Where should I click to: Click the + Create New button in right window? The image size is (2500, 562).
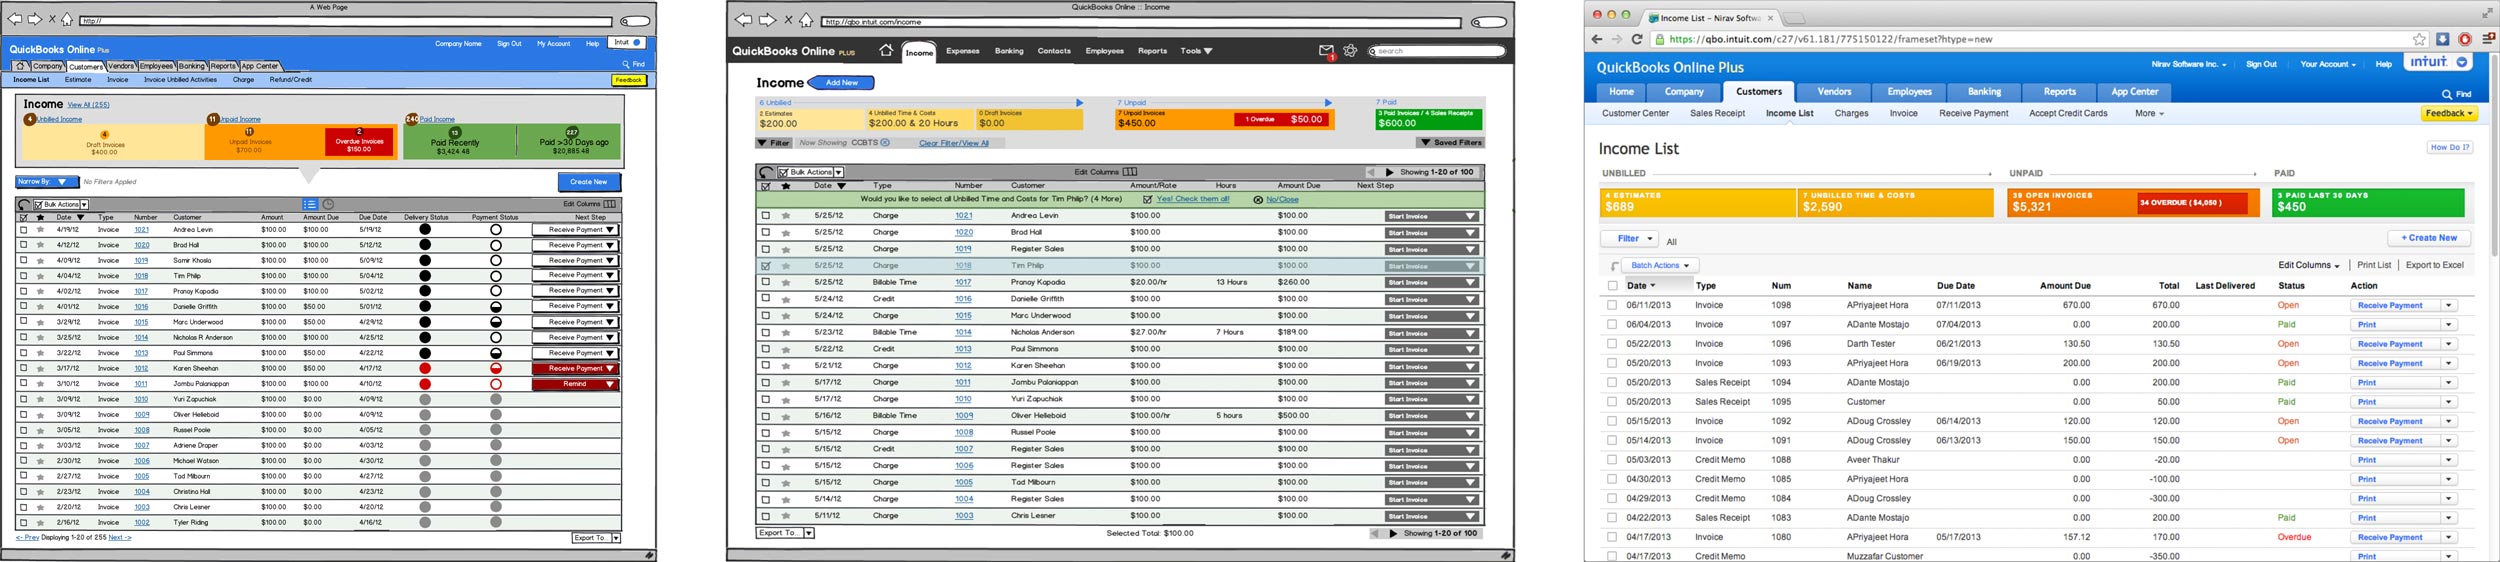click(2429, 238)
